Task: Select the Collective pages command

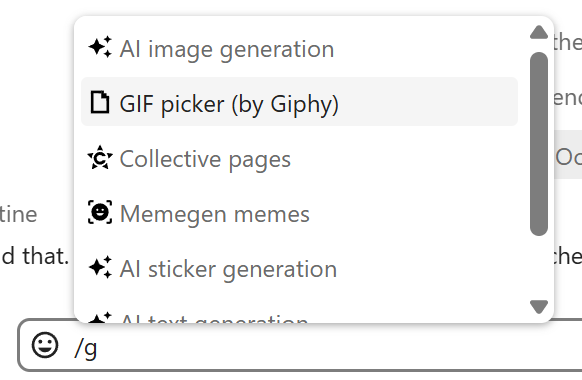Action: tap(299, 157)
